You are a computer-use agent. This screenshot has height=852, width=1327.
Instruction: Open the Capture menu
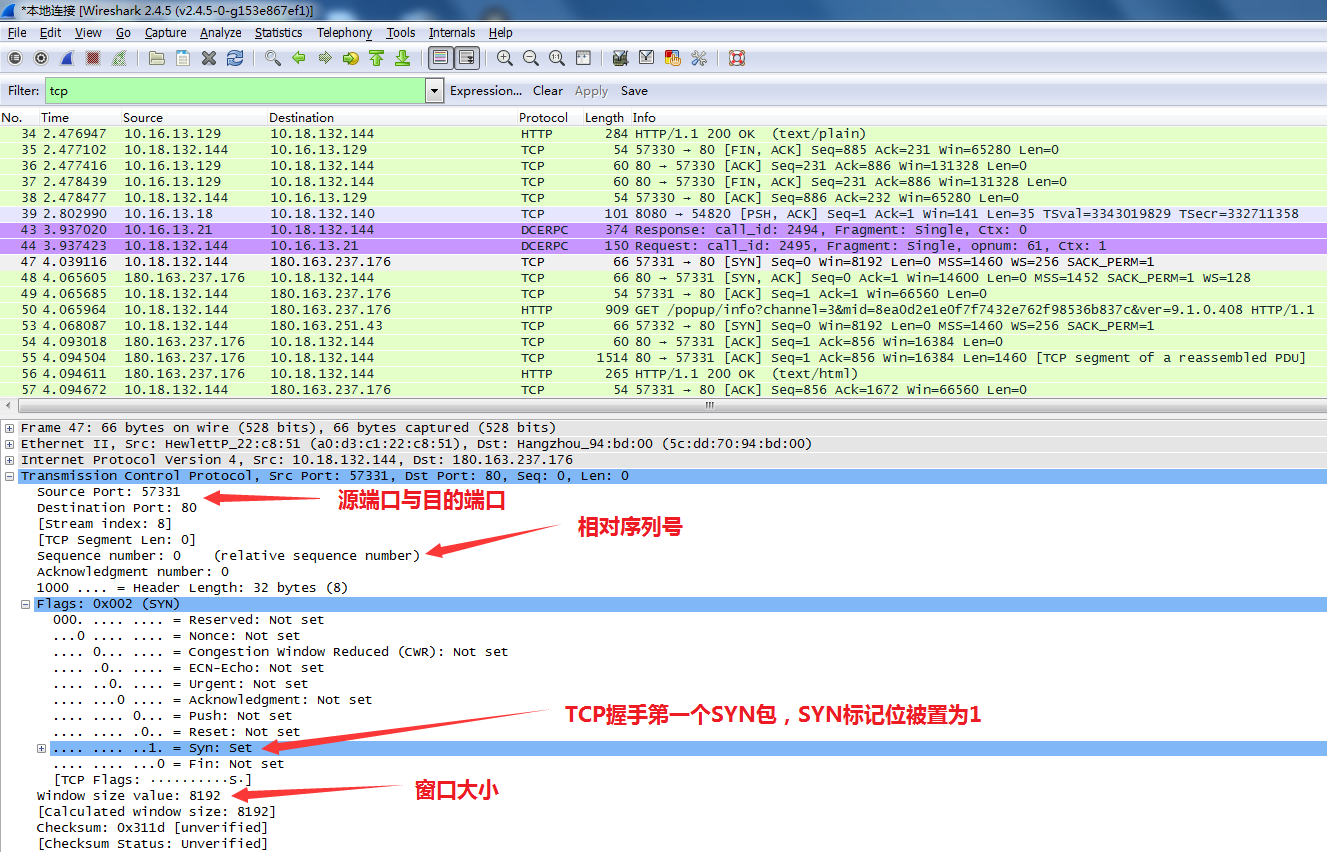(x=166, y=33)
